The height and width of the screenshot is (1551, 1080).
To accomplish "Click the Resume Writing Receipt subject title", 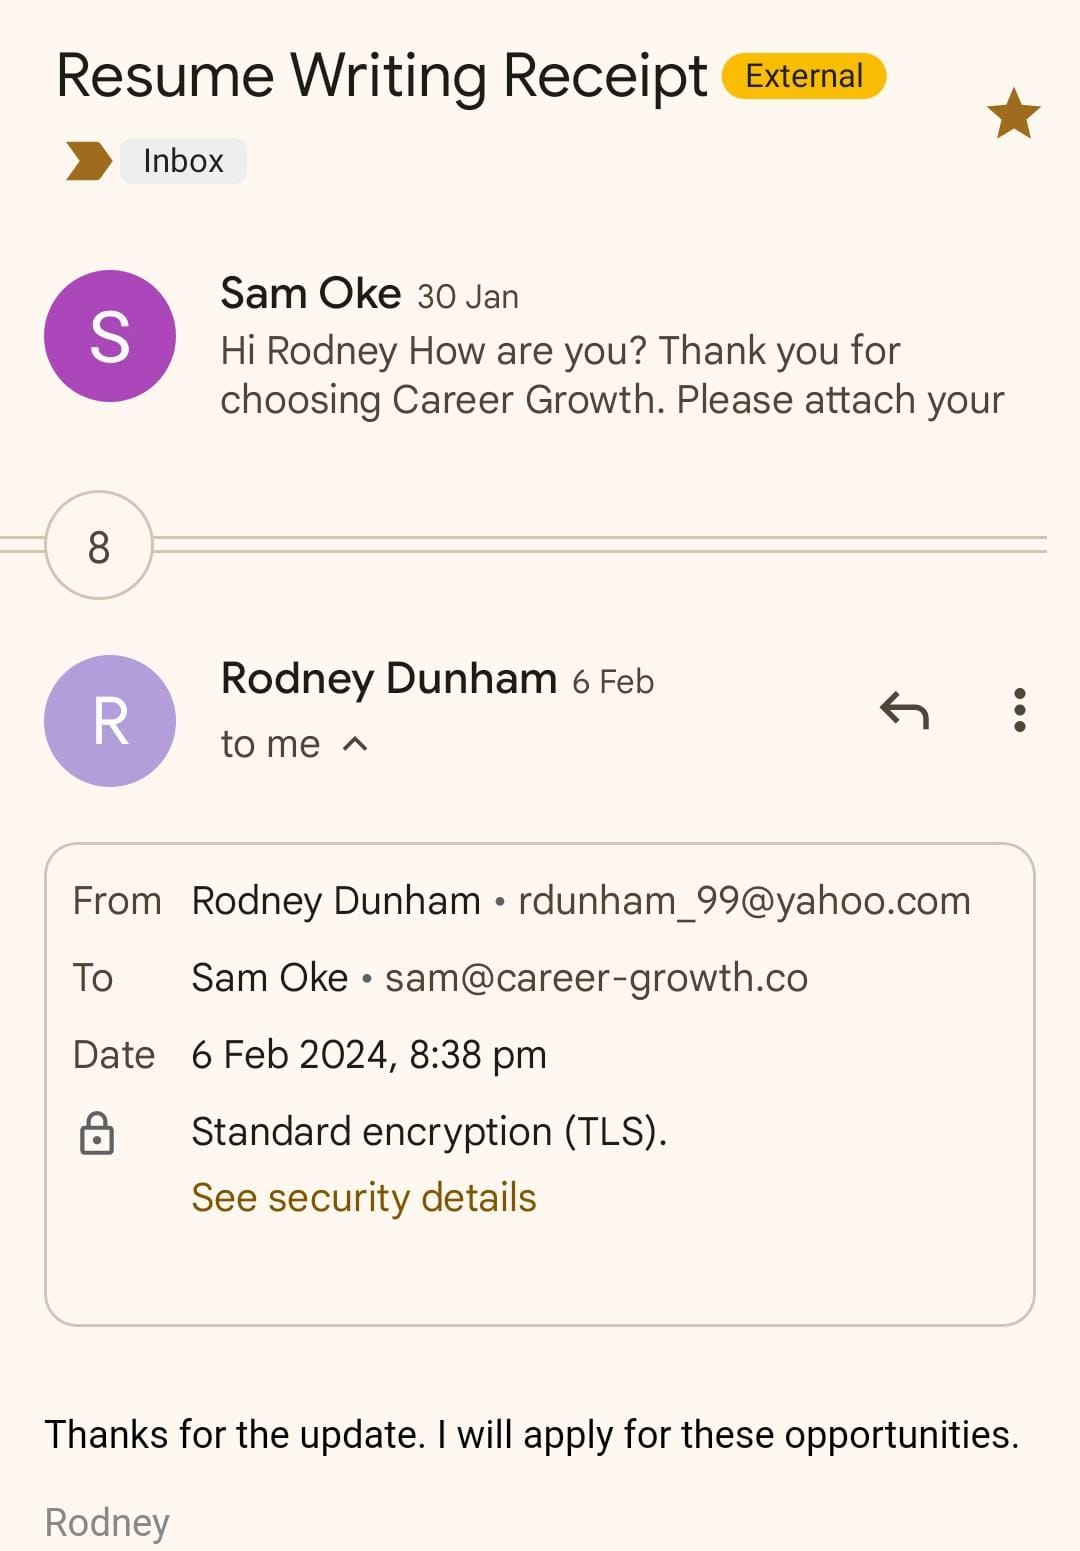I will pyautogui.click(x=381, y=76).
